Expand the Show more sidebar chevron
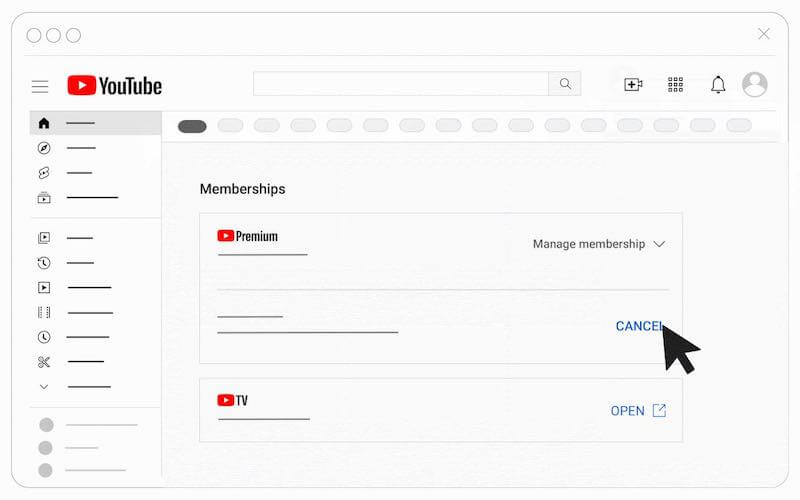Viewport: 800px width, 500px height. (44, 387)
